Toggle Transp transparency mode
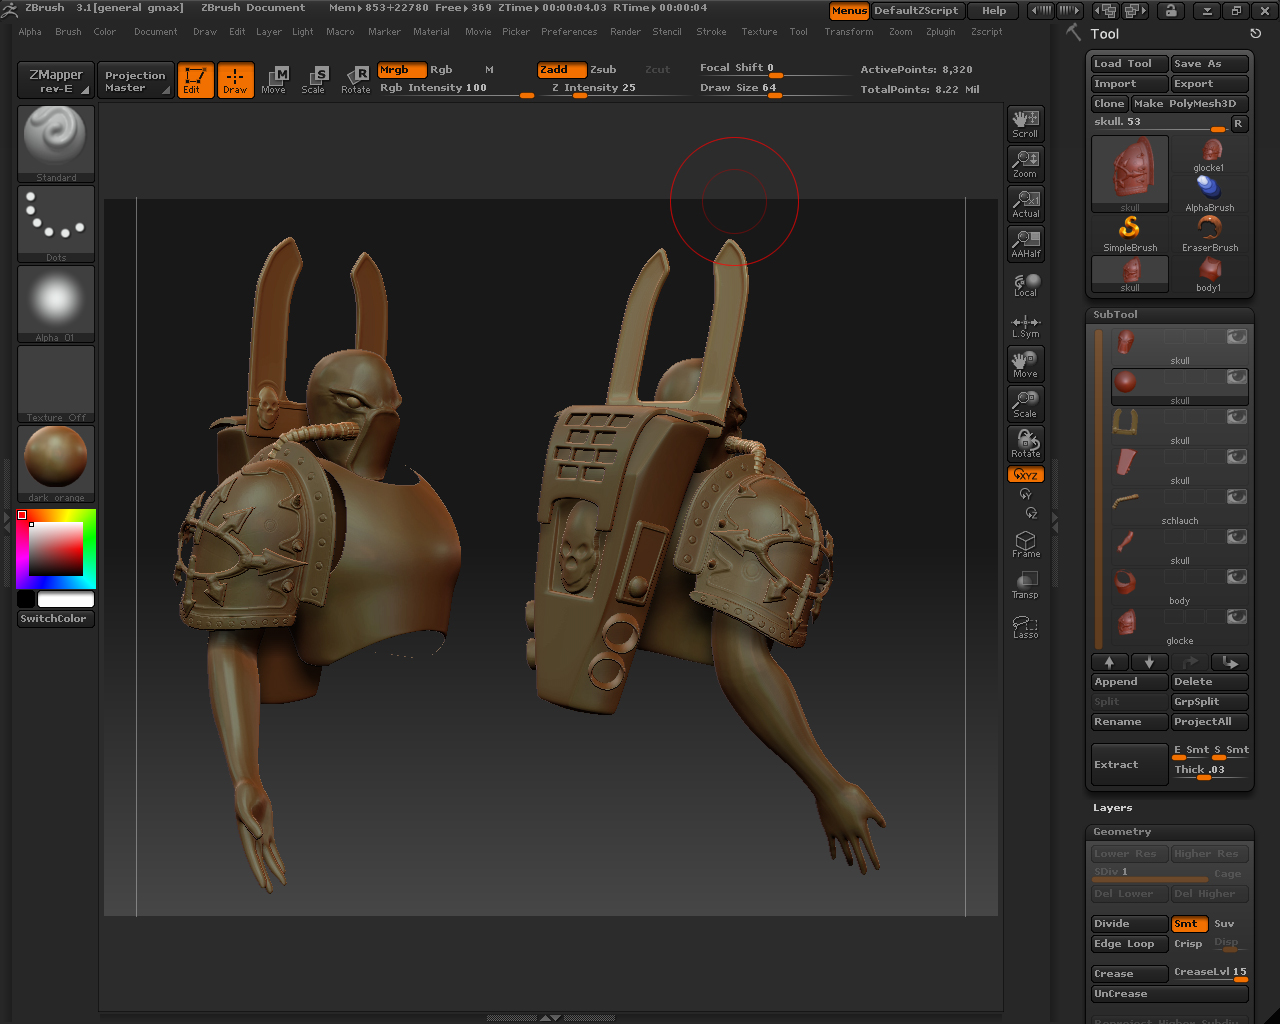The width and height of the screenshot is (1280, 1024). pyautogui.click(x=1025, y=585)
